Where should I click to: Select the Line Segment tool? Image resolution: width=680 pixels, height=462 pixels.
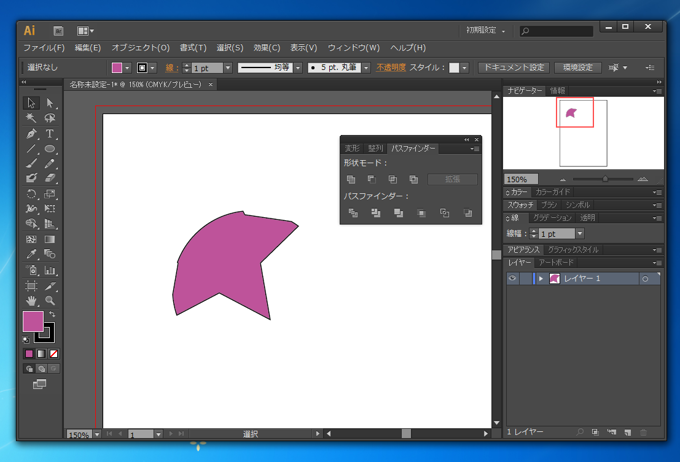(31, 149)
